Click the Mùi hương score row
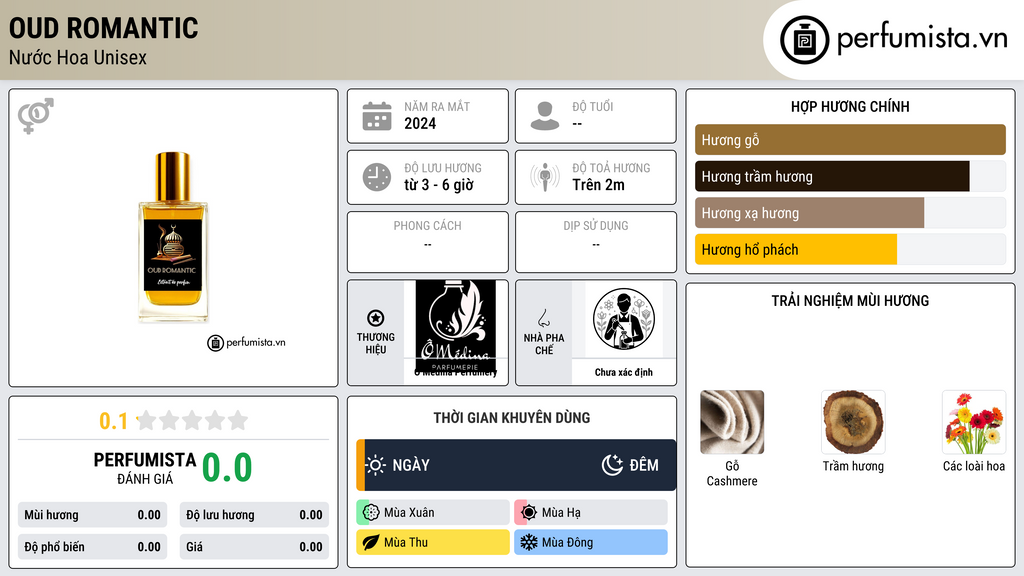Screen dimensions: 1024x576 93,515
